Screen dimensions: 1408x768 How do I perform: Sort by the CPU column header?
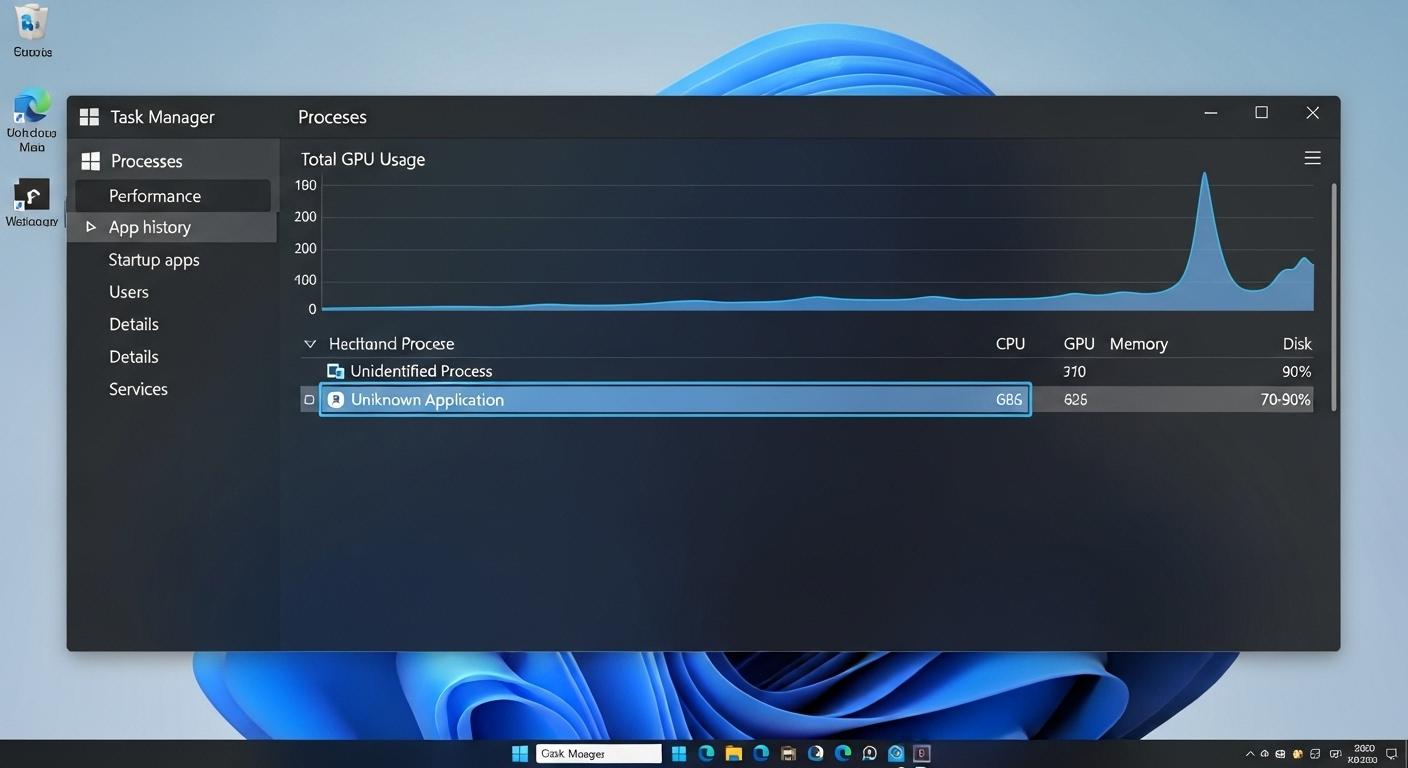pyautogui.click(x=1010, y=344)
